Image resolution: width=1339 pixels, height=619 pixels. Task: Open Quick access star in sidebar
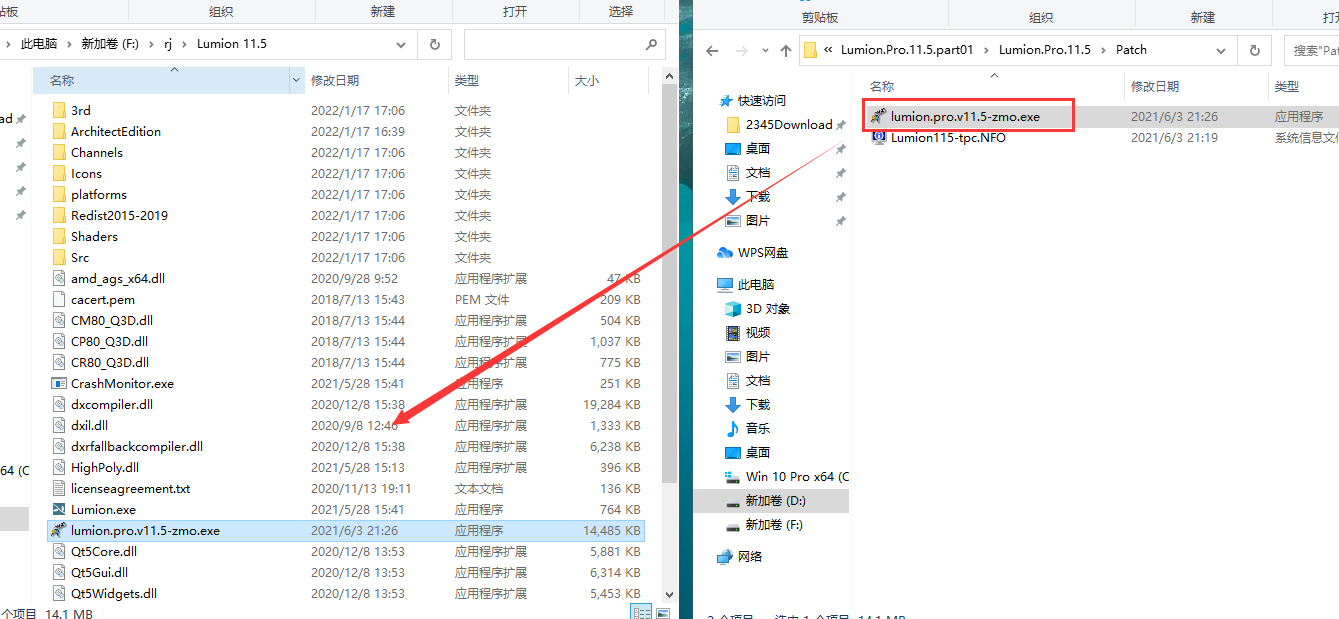[727, 101]
